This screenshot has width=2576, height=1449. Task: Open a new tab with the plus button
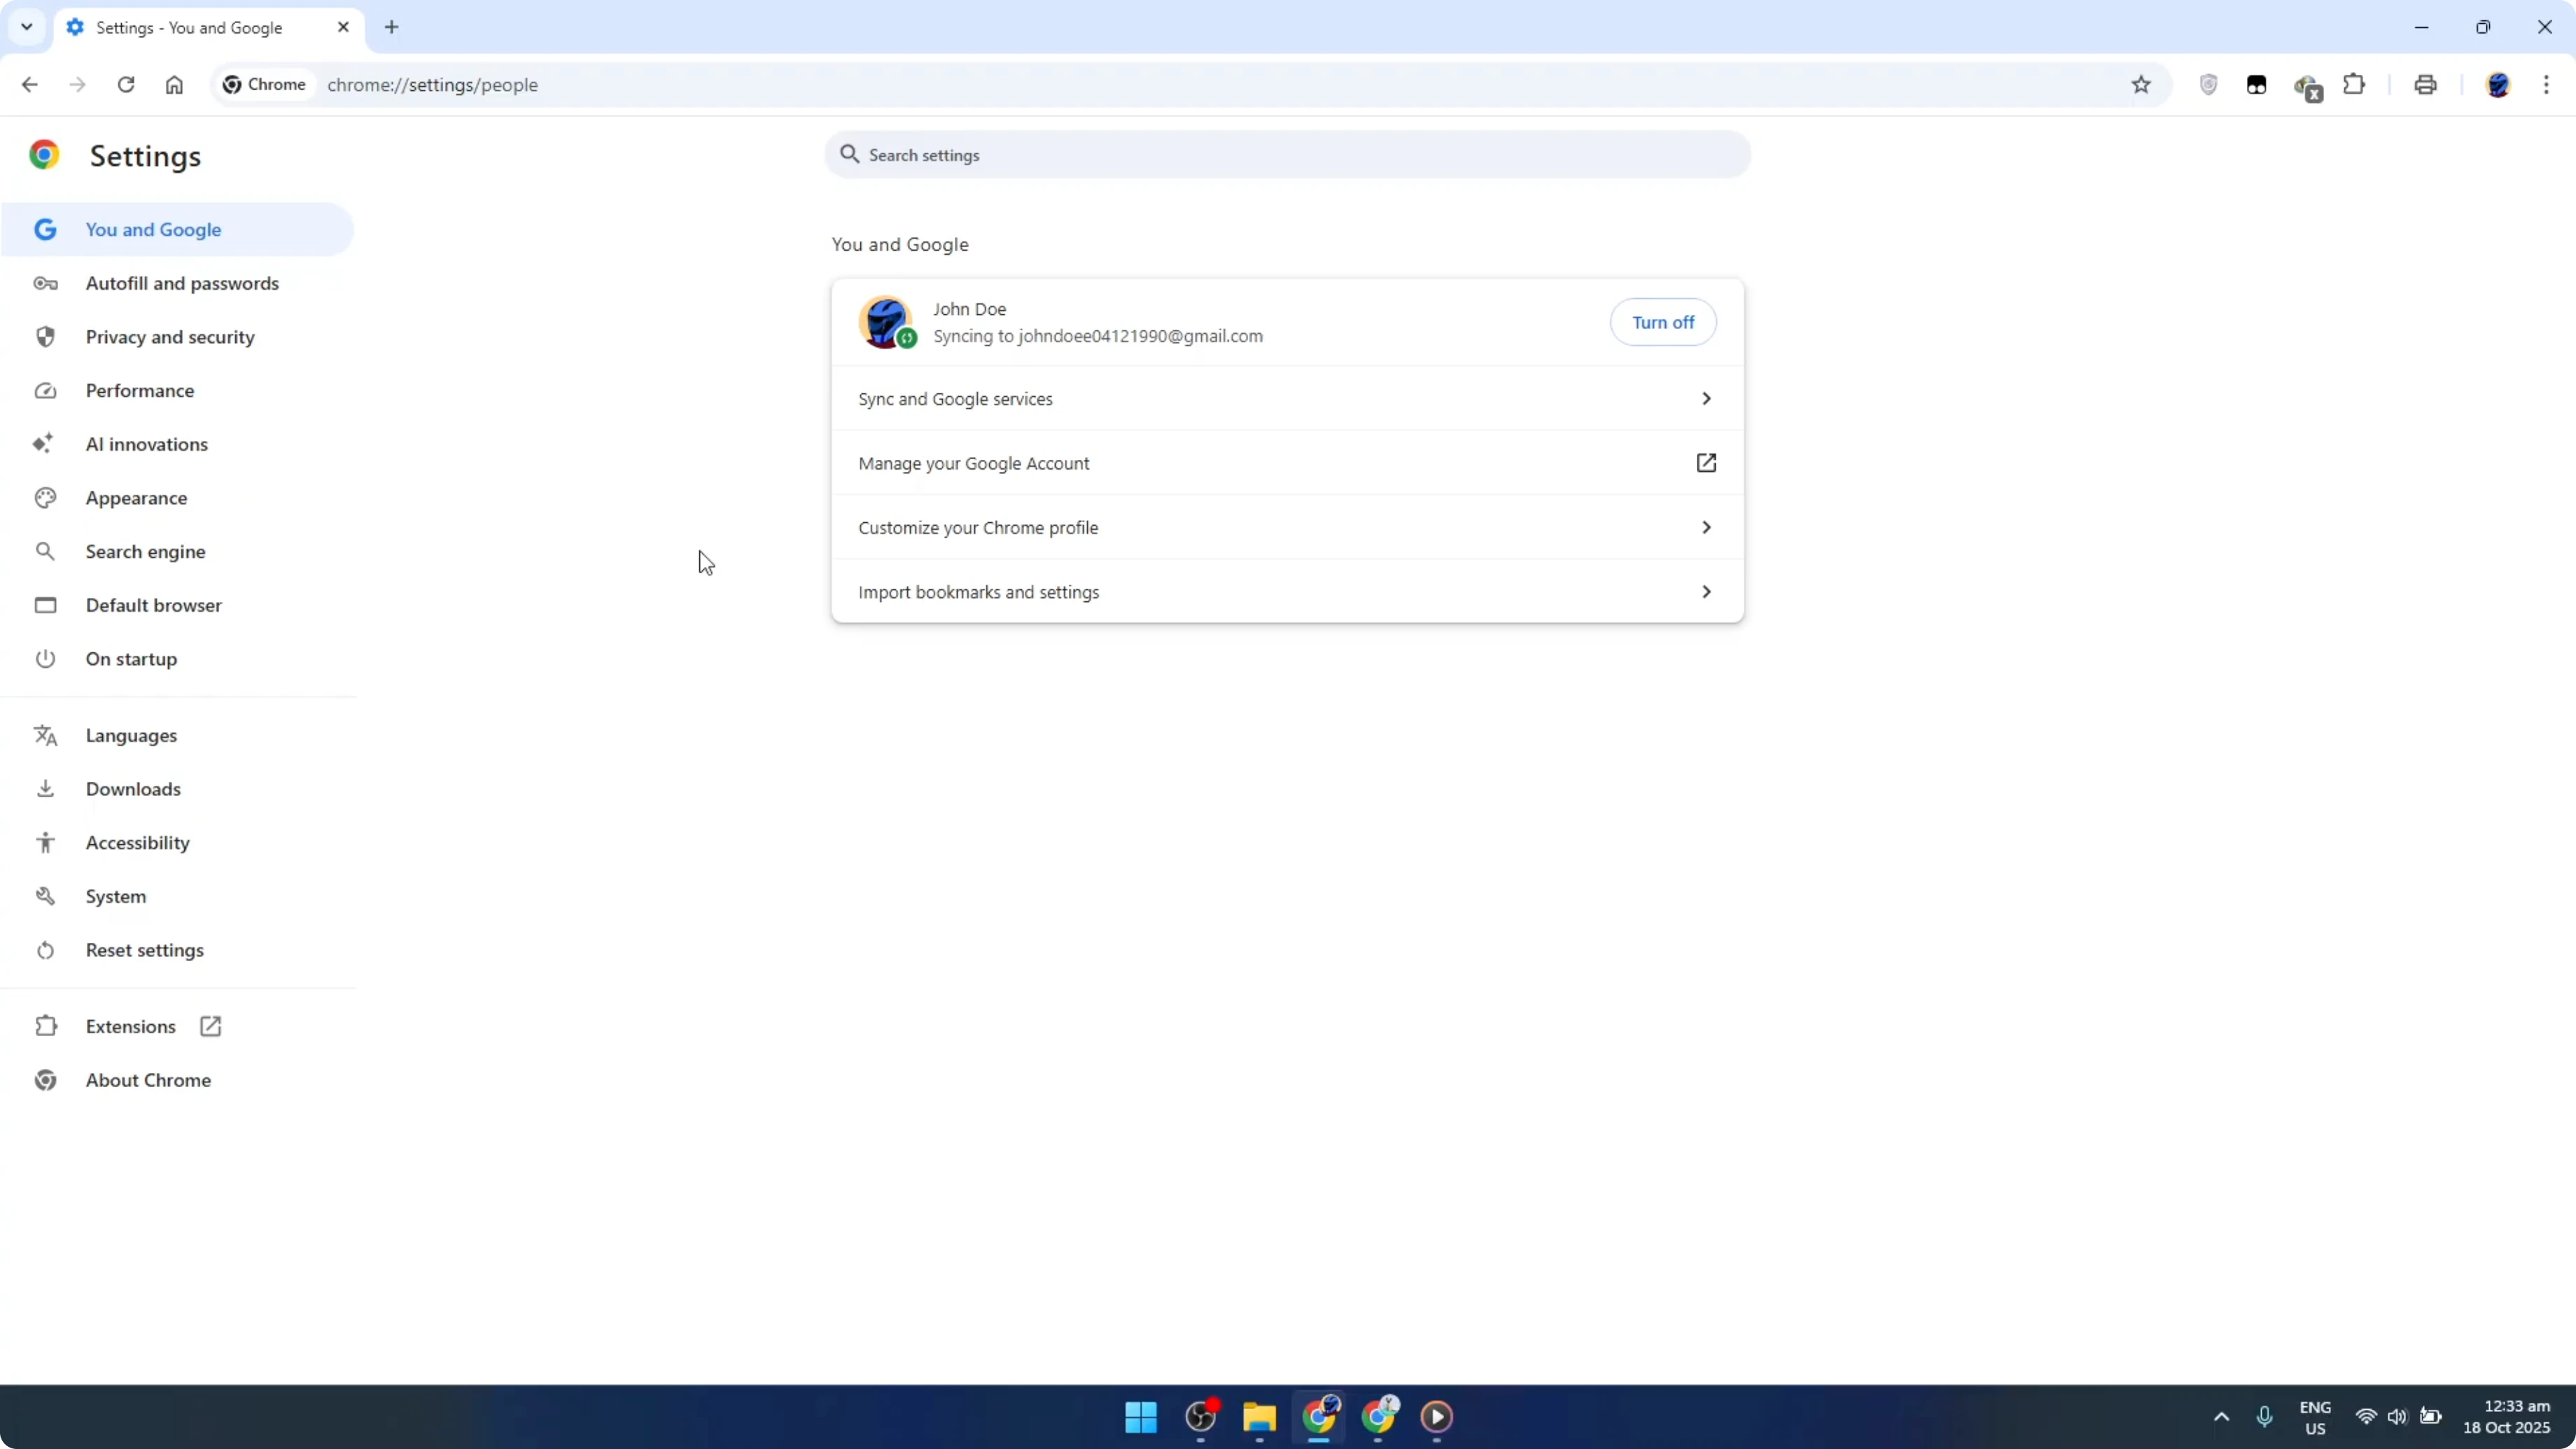pos(391,27)
